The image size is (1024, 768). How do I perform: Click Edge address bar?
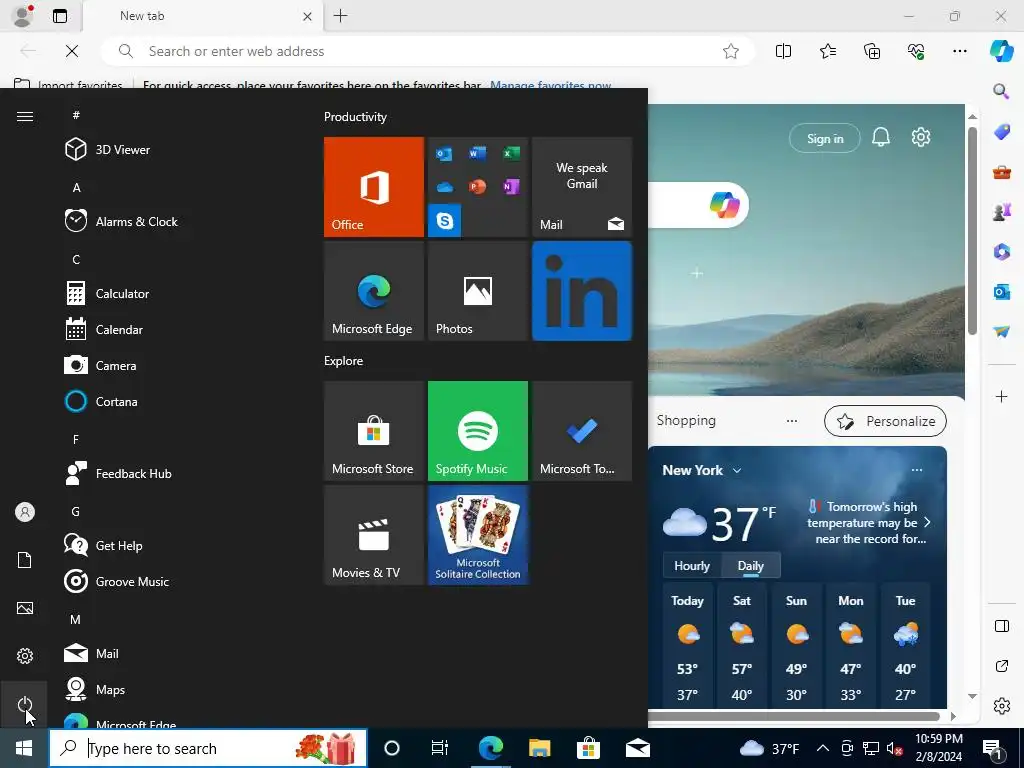point(428,51)
